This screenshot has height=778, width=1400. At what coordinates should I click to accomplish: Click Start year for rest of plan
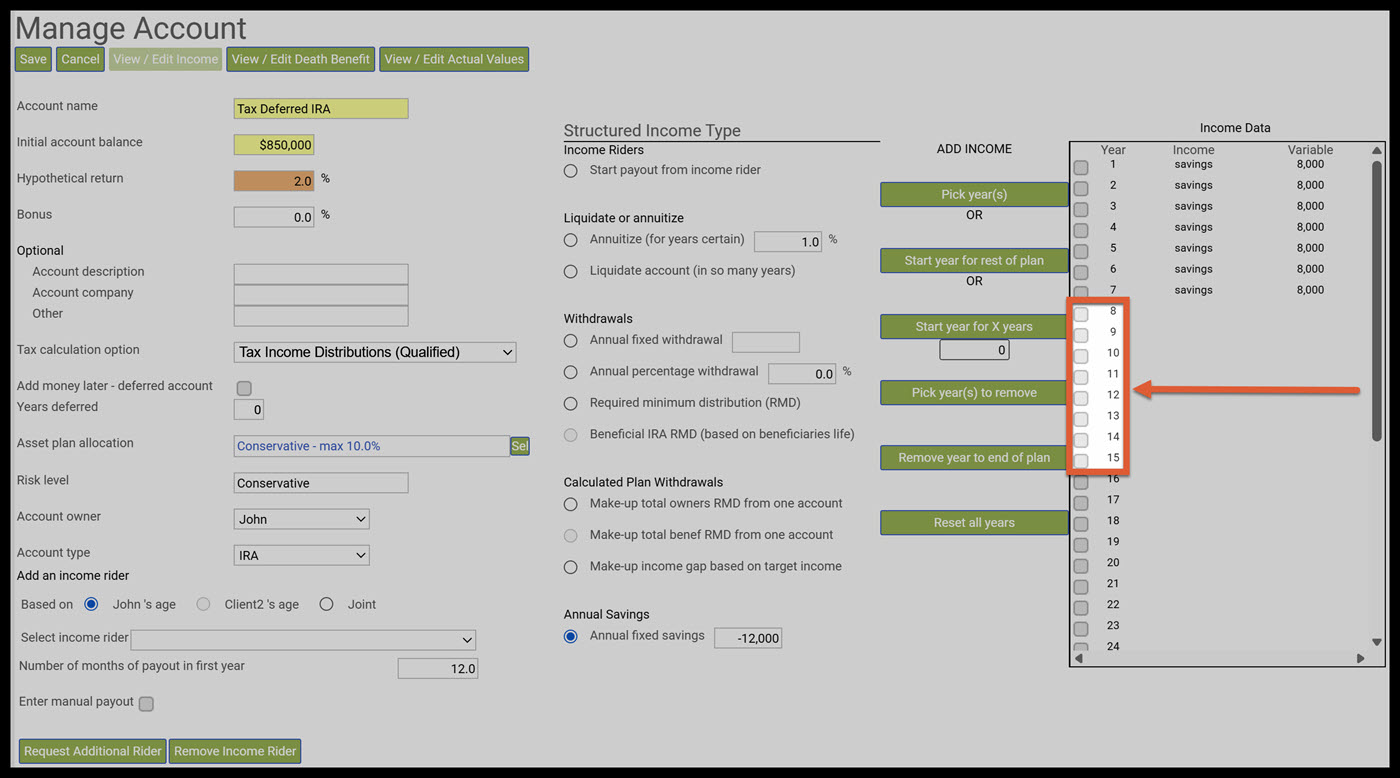tap(974, 260)
